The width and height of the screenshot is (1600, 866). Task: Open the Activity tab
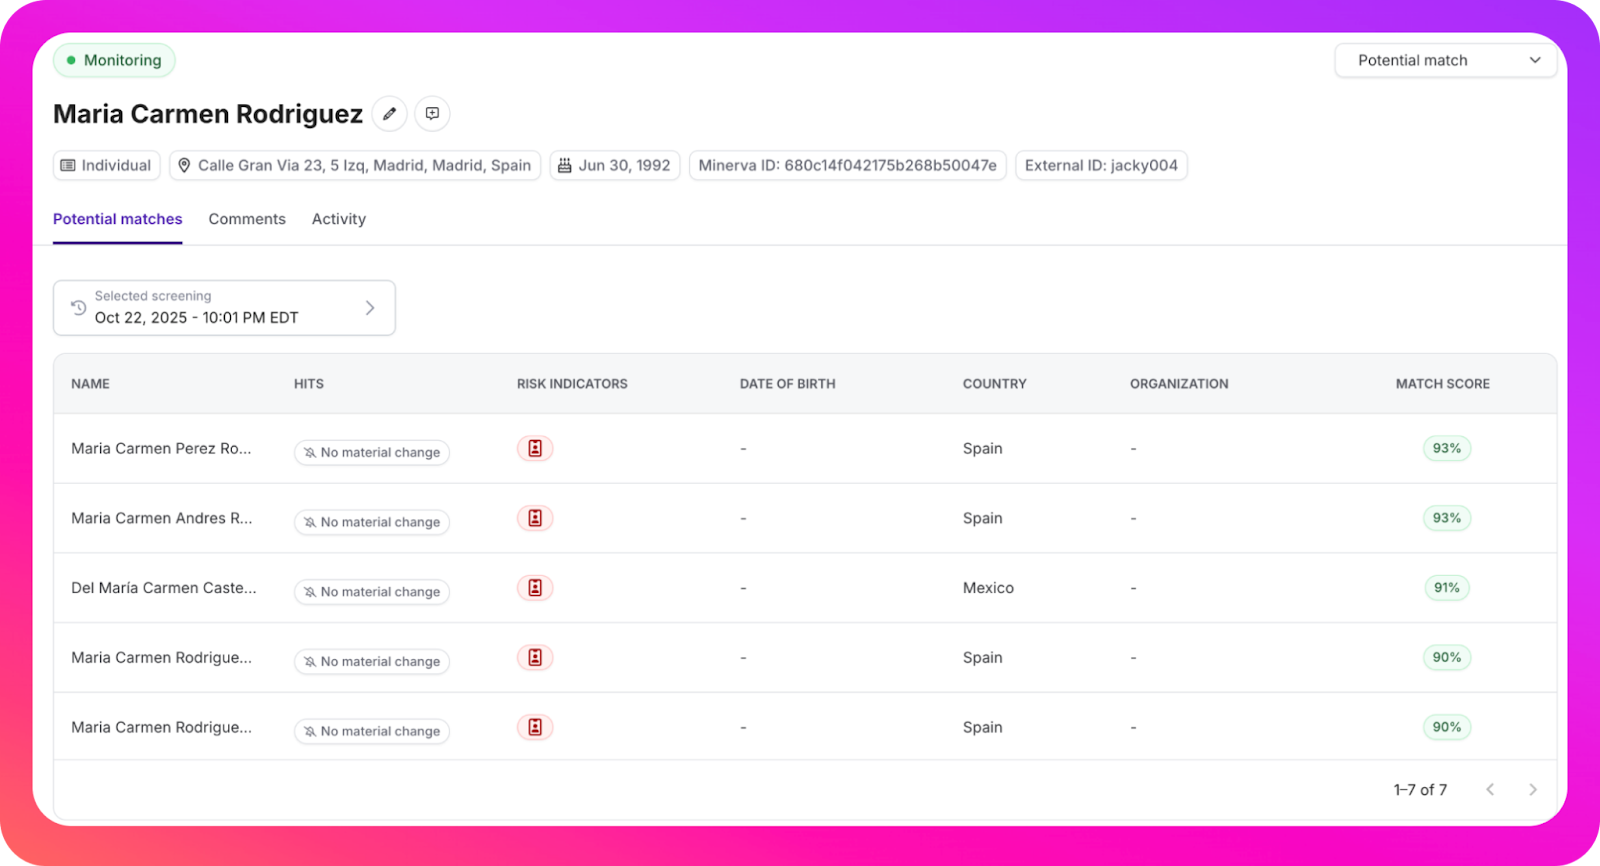pos(338,219)
